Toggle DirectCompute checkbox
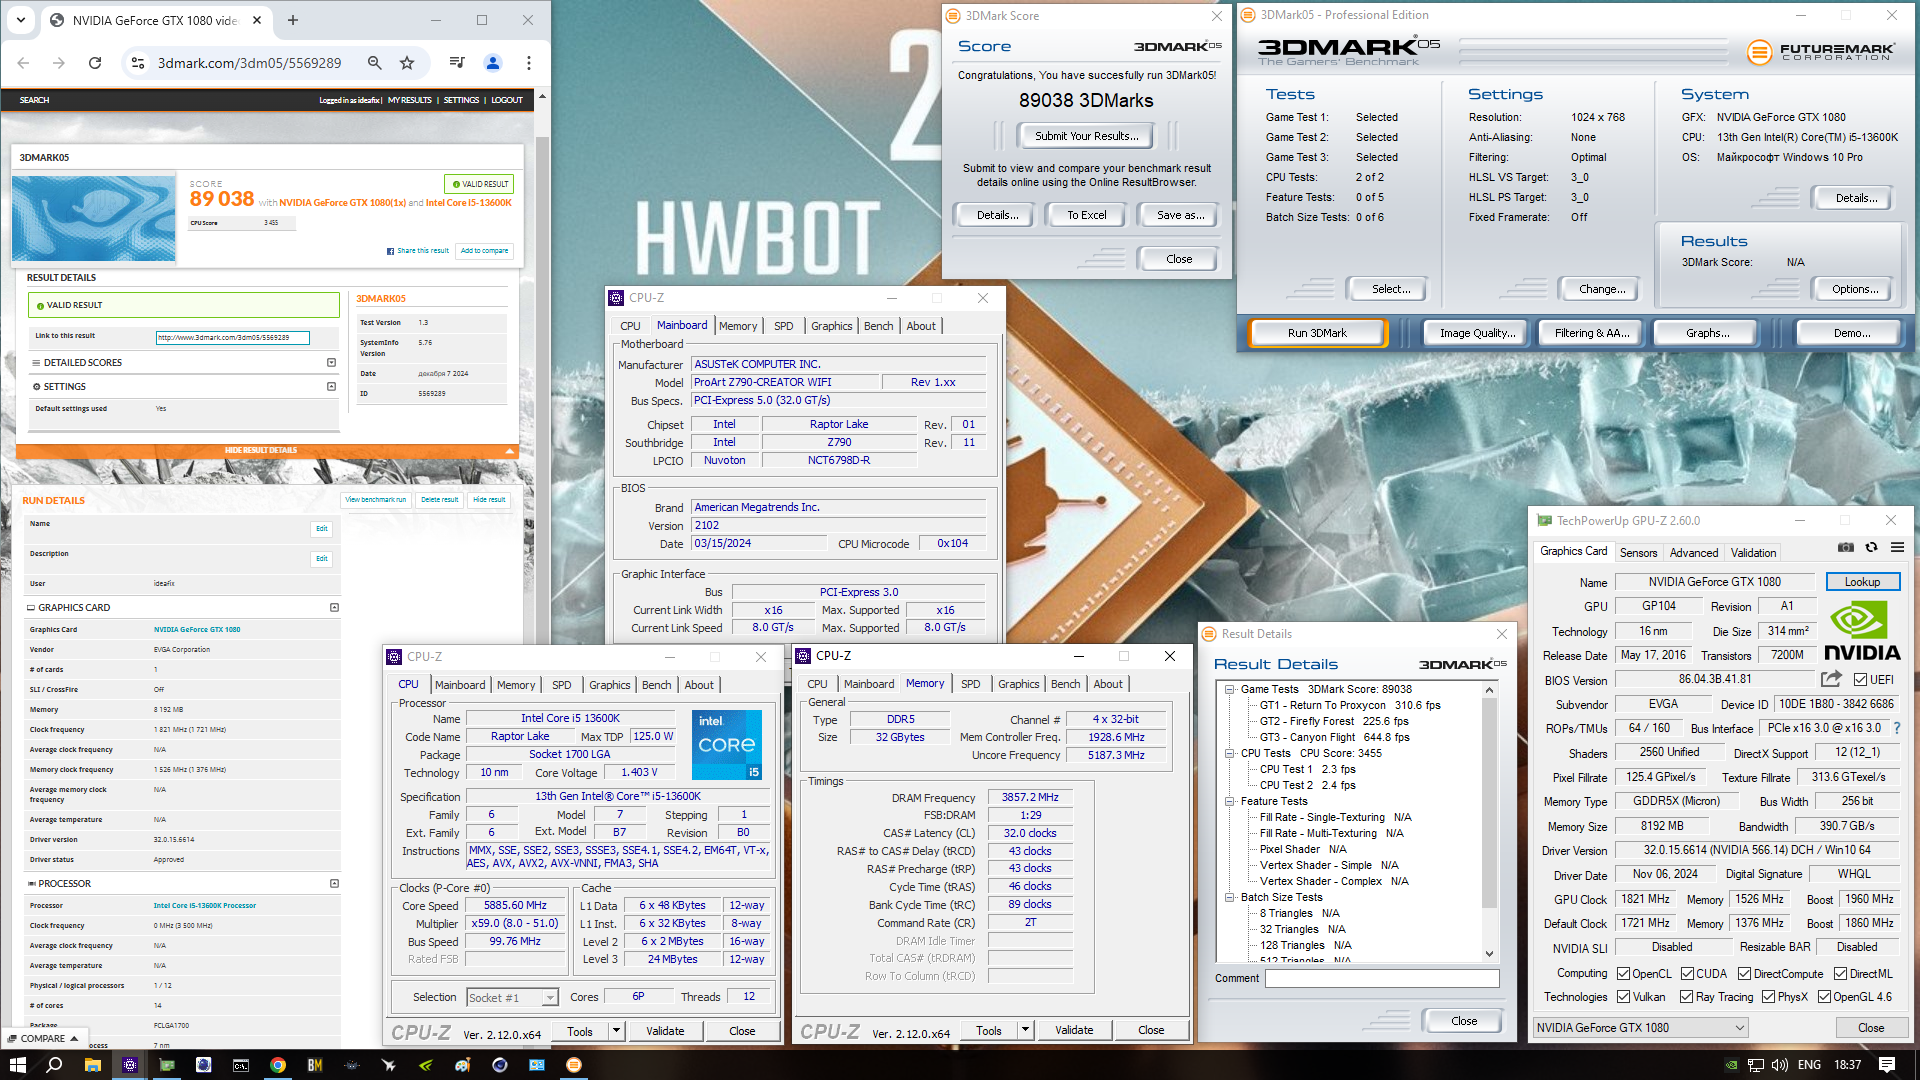 pos(1744,974)
